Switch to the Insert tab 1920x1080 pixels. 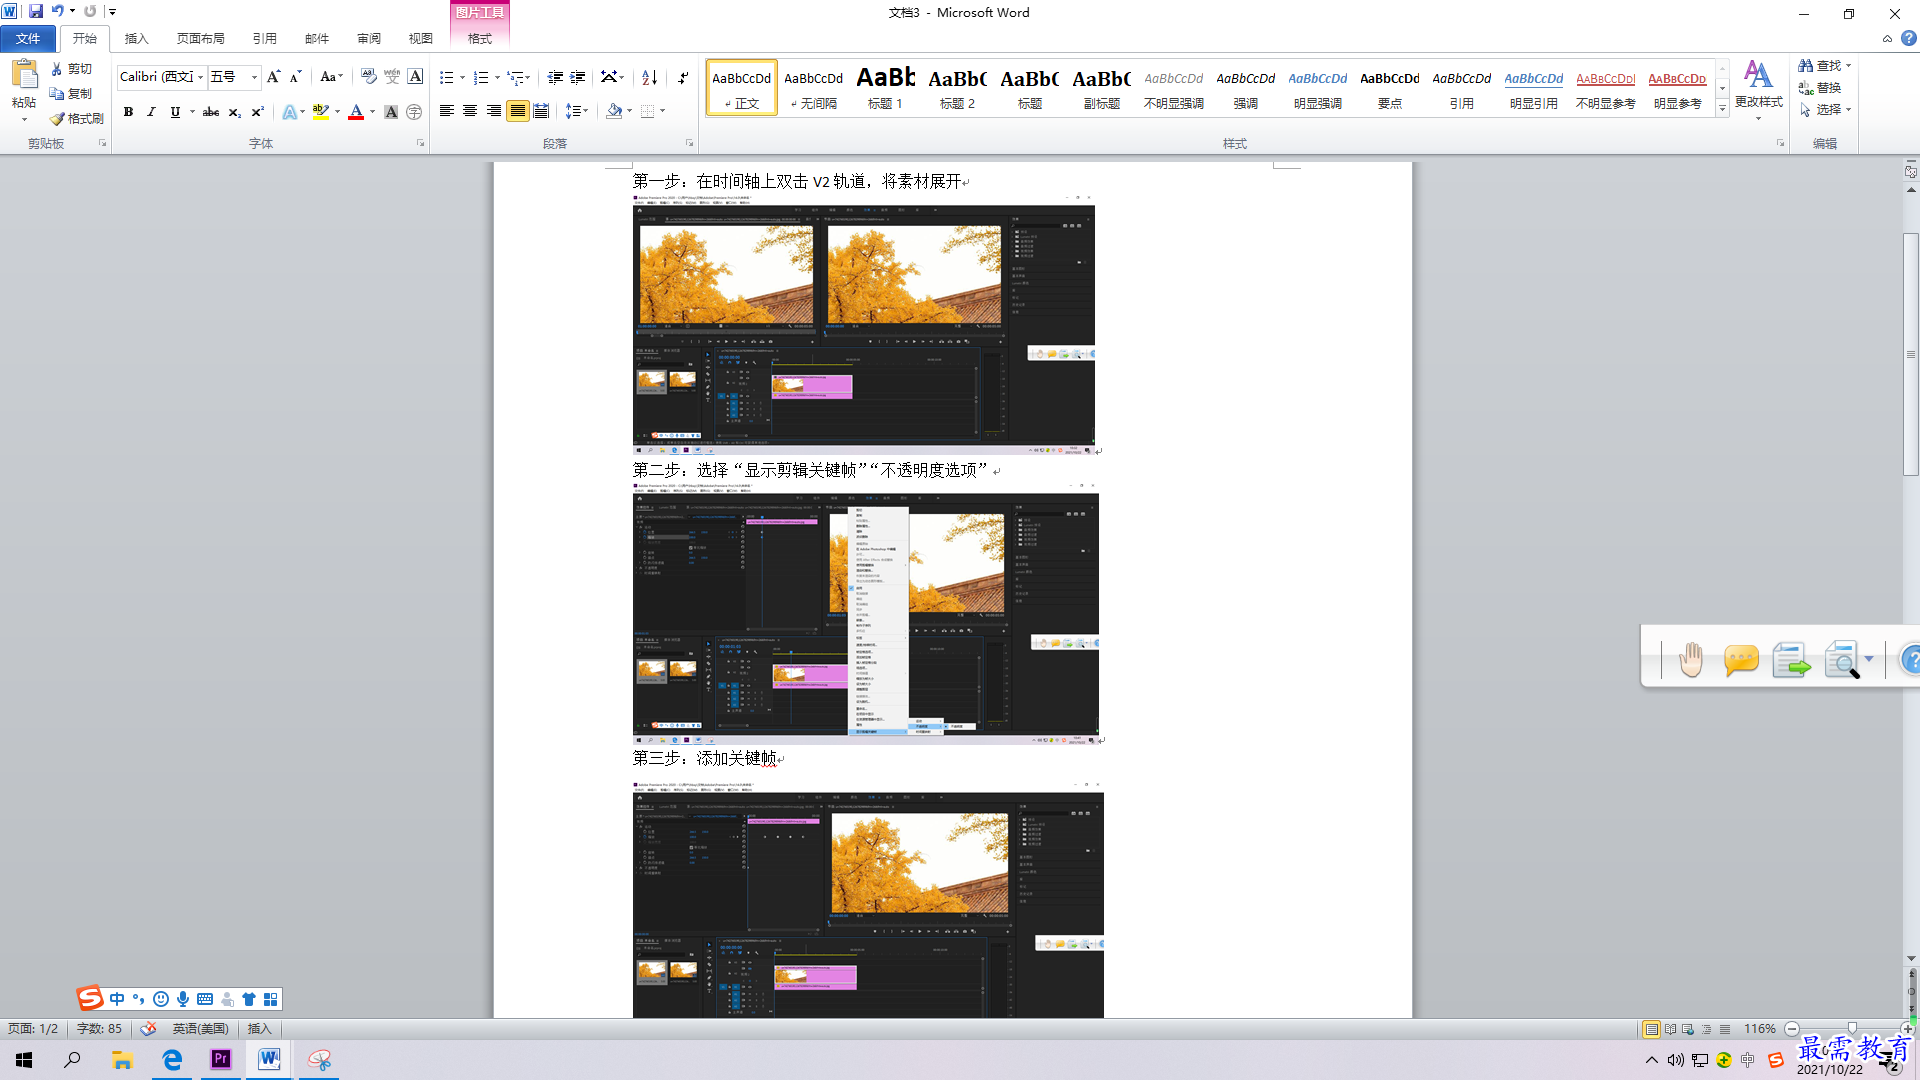136,38
